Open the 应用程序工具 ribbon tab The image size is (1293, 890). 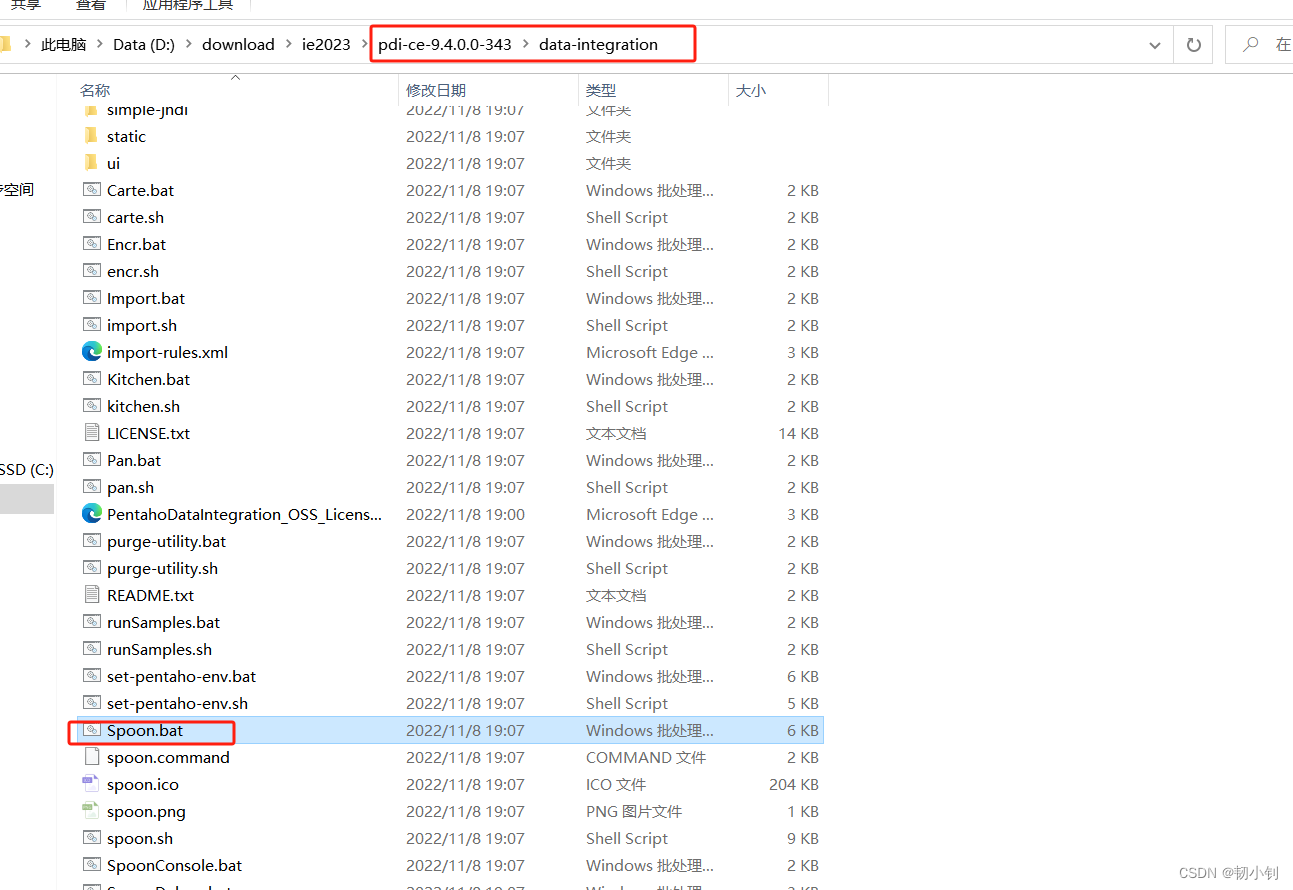(x=188, y=5)
